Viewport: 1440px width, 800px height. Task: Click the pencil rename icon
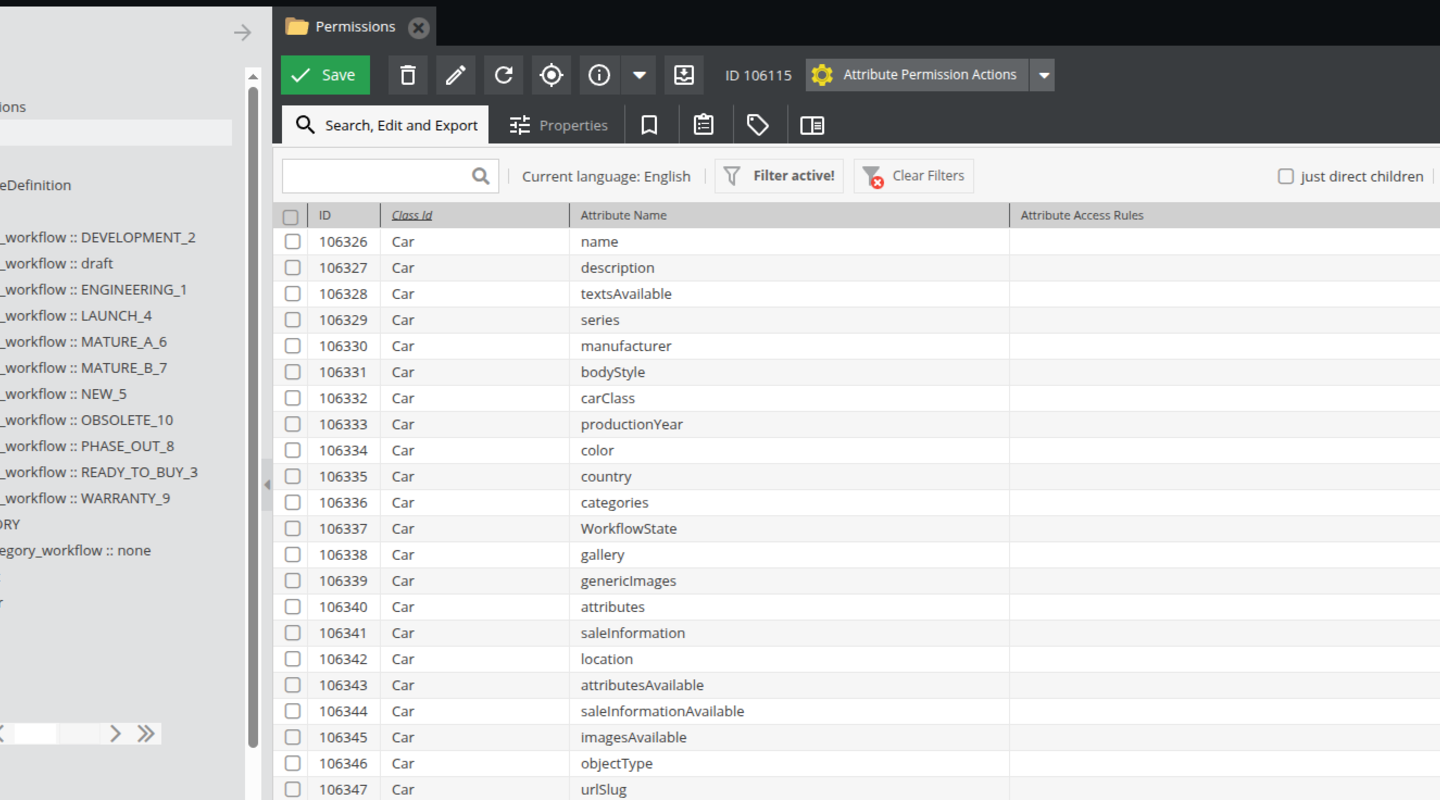tap(455, 75)
